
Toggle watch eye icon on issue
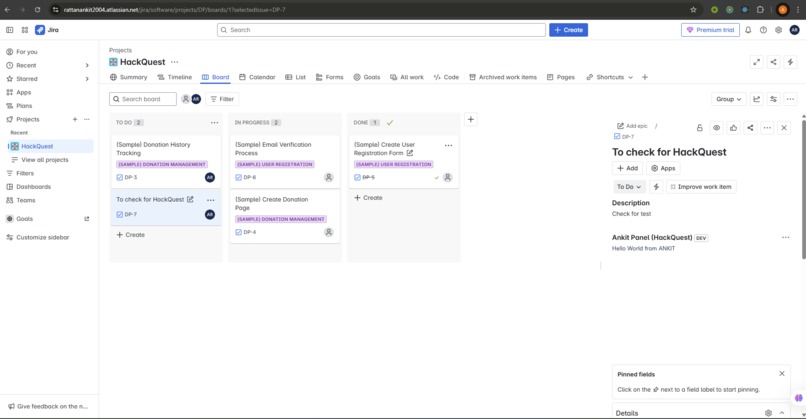pos(716,127)
